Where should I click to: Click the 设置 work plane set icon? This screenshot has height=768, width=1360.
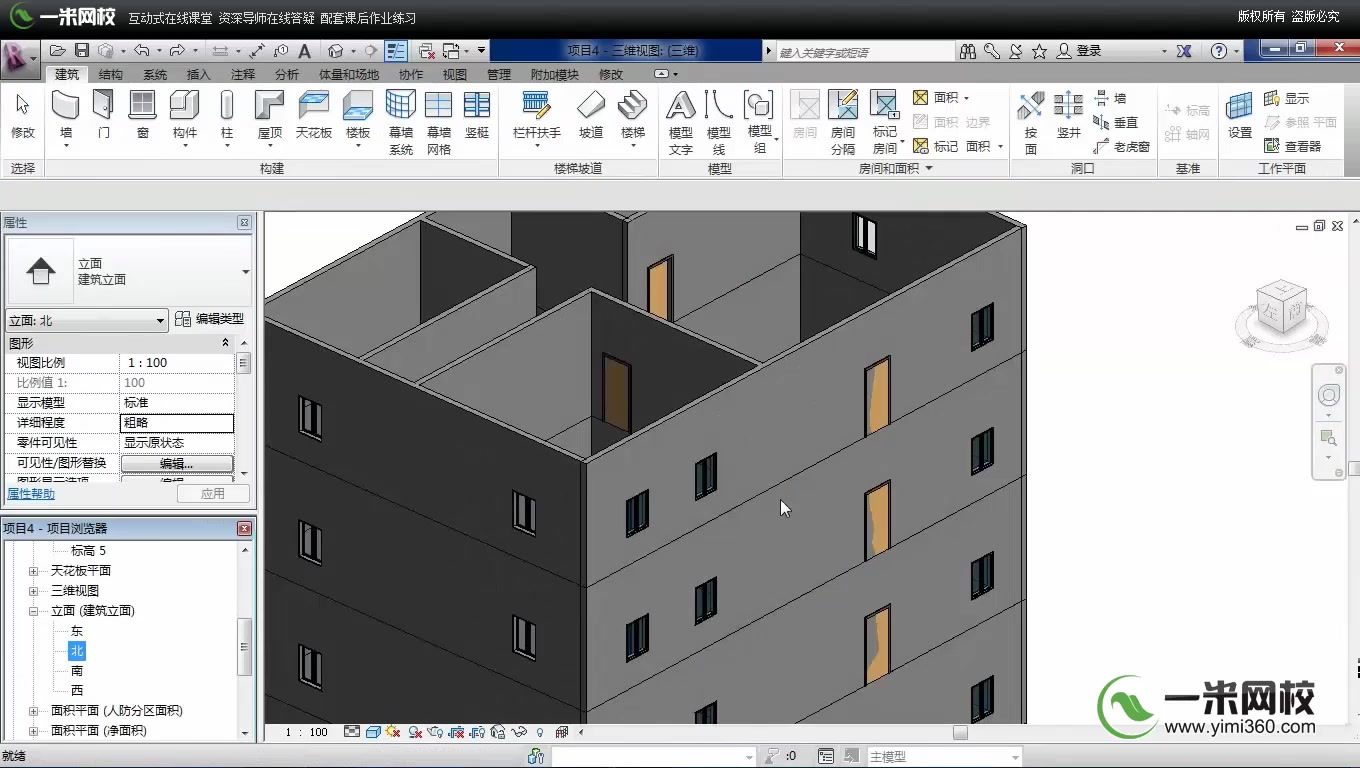tap(1240, 114)
